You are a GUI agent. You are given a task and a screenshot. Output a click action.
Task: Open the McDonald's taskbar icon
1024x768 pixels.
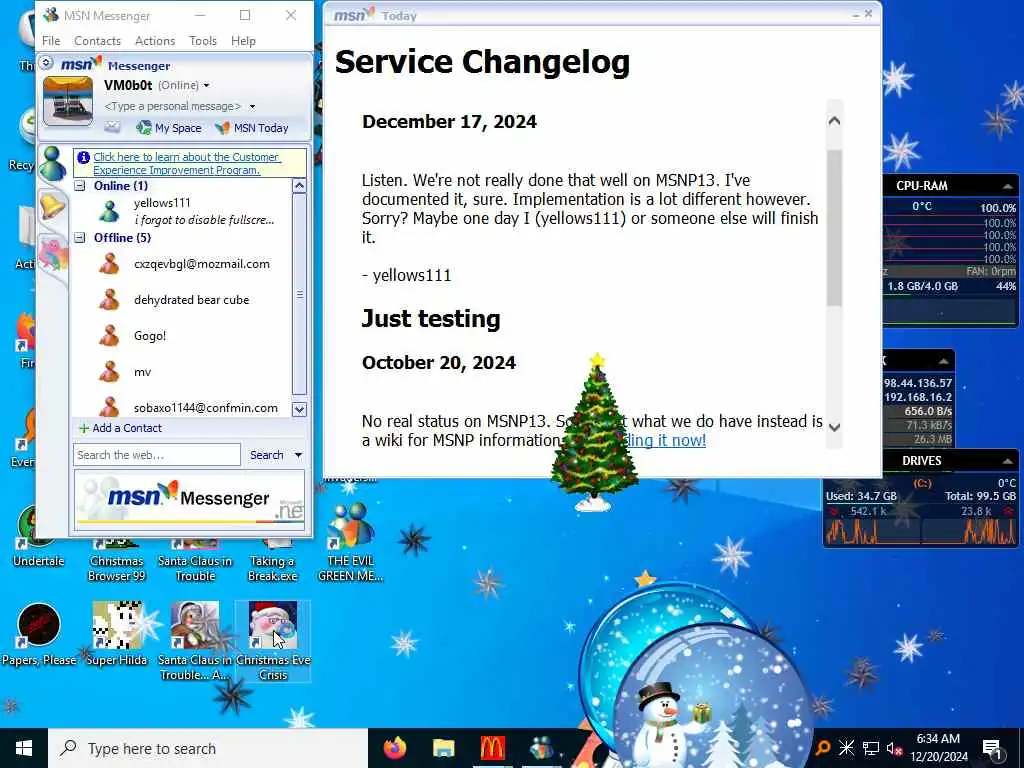point(492,748)
